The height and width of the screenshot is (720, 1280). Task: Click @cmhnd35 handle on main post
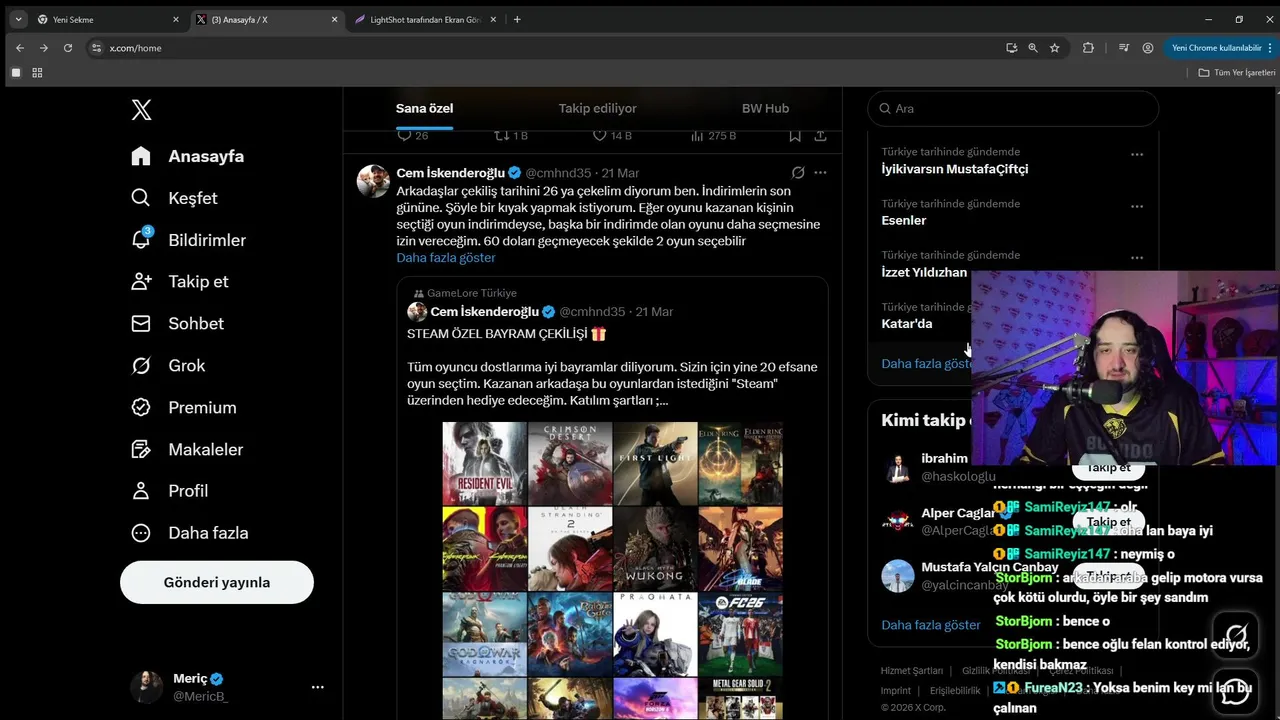point(558,173)
